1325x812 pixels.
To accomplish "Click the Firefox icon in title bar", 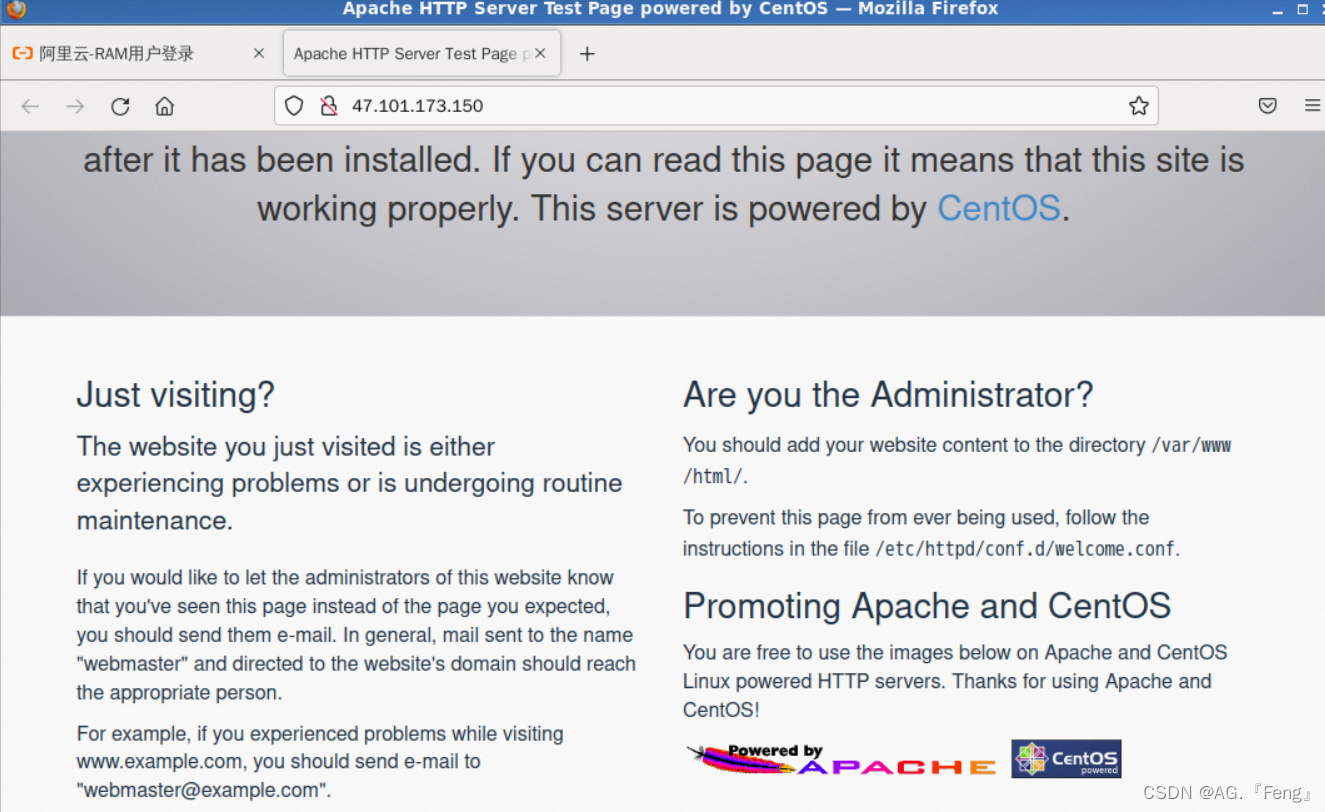I will click(14, 9).
